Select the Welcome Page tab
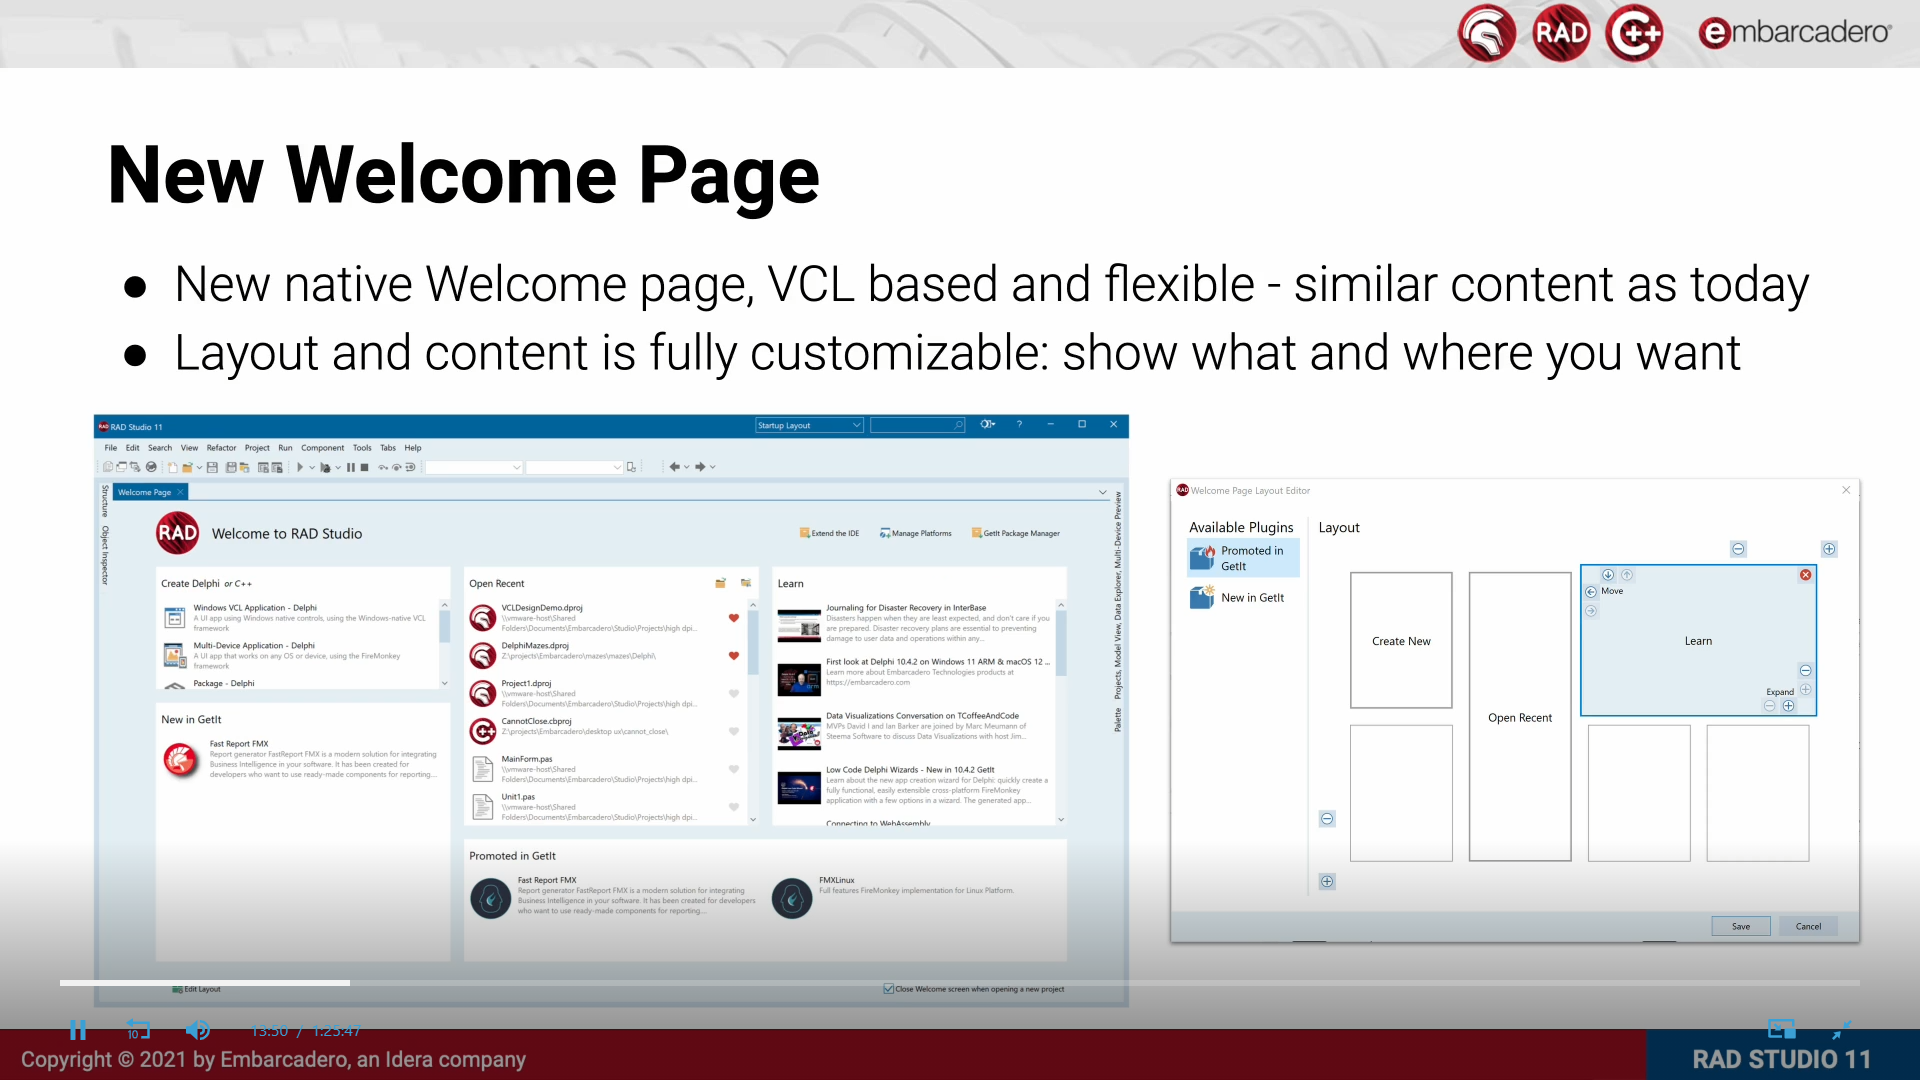Viewport: 1920px width, 1080px height. click(144, 492)
